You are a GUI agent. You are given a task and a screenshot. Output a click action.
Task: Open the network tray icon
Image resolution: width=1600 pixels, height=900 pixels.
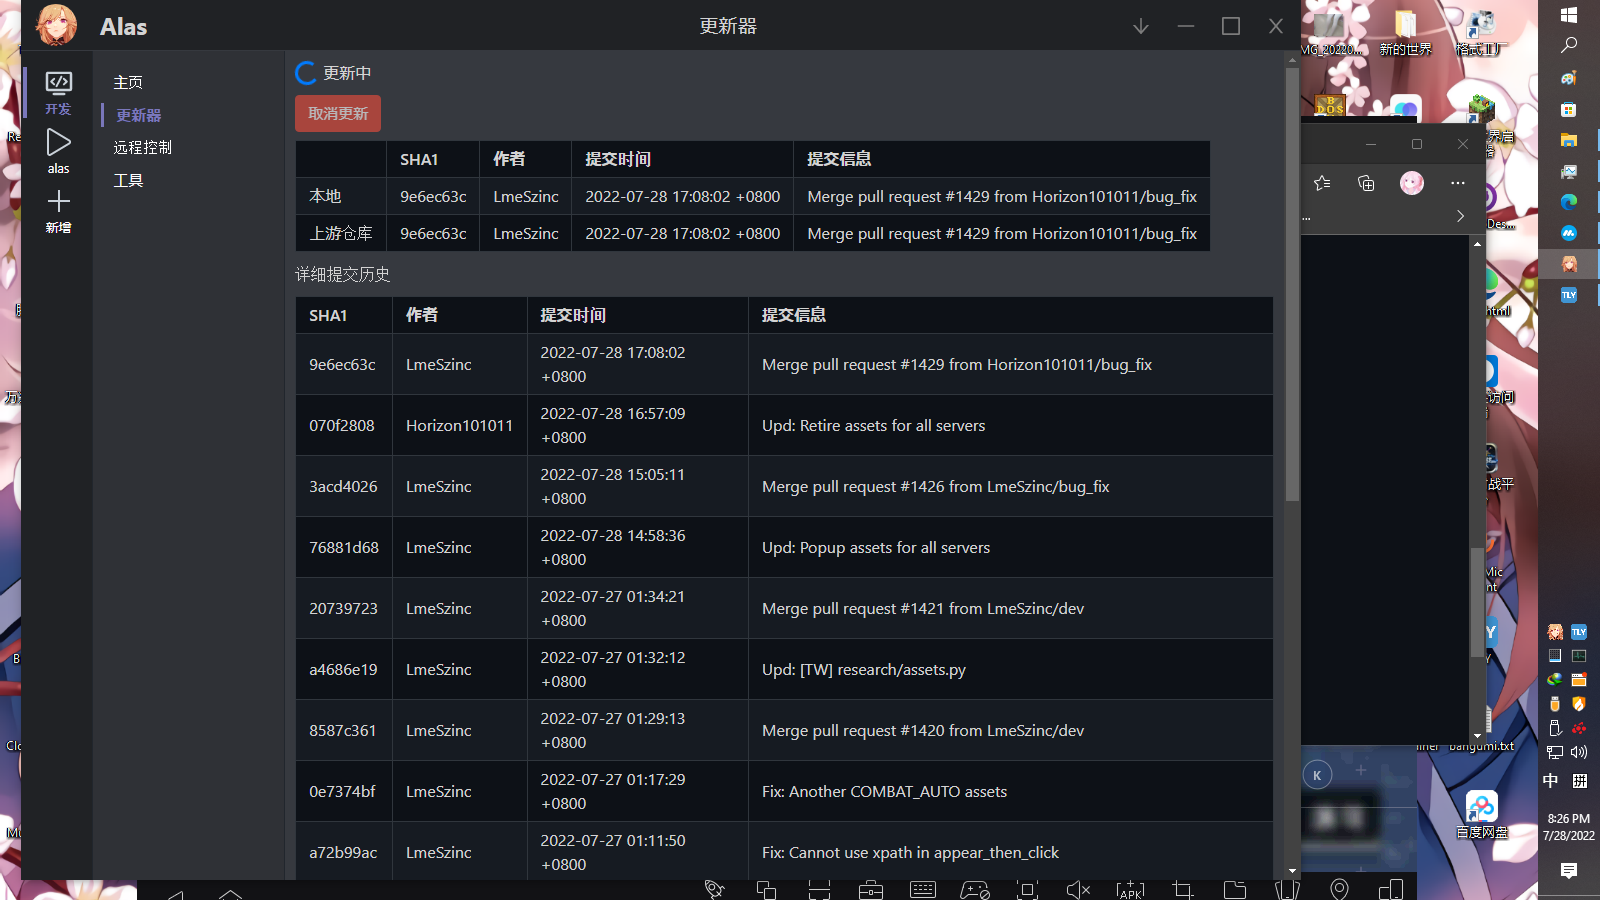[1555, 752]
